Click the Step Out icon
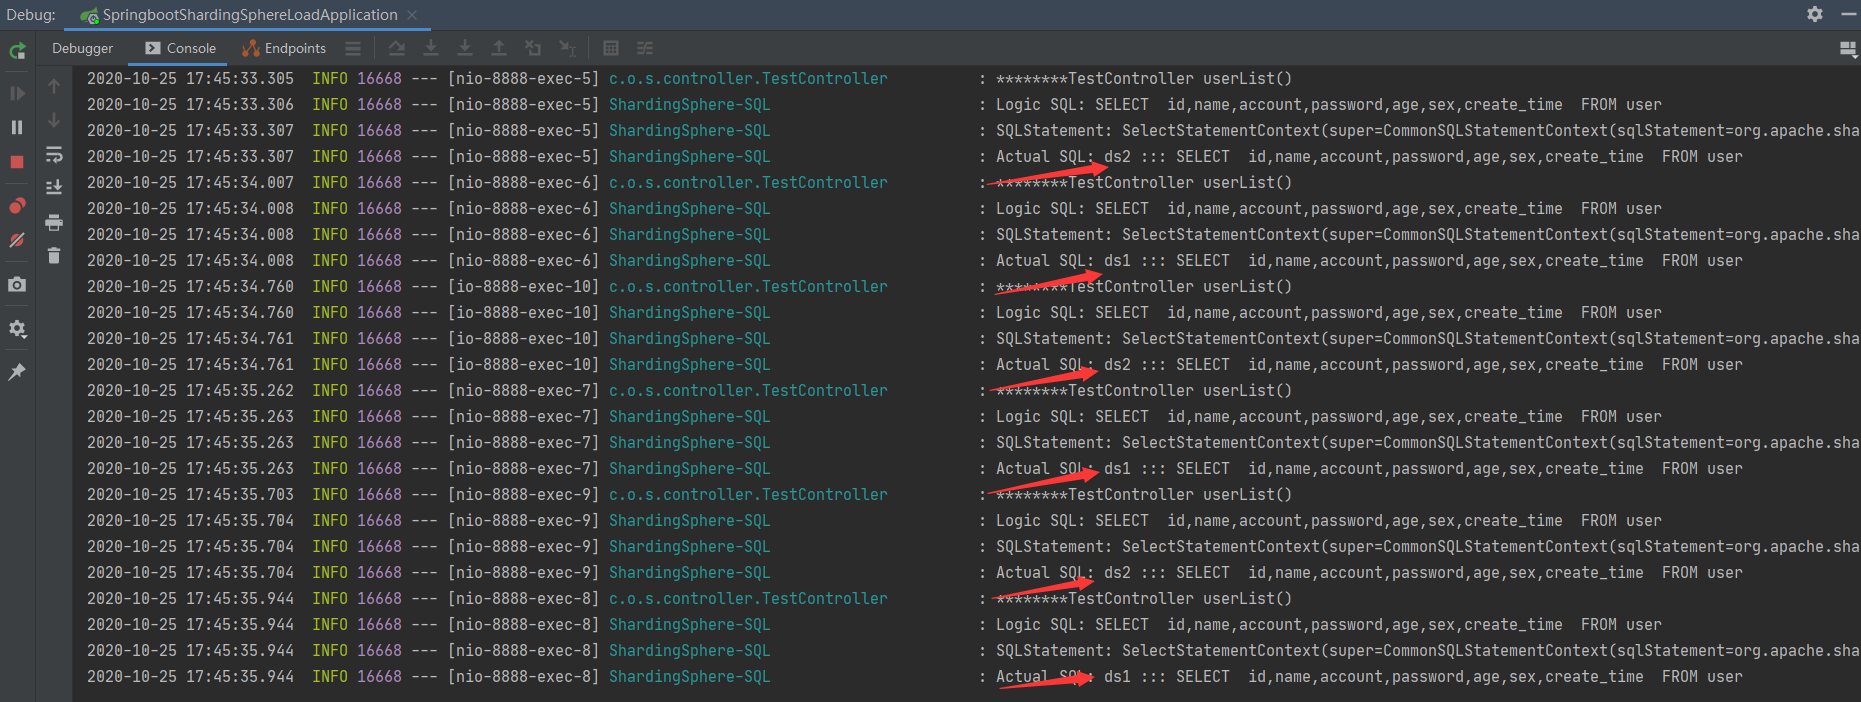This screenshot has height=702, width=1861. (499, 48)
